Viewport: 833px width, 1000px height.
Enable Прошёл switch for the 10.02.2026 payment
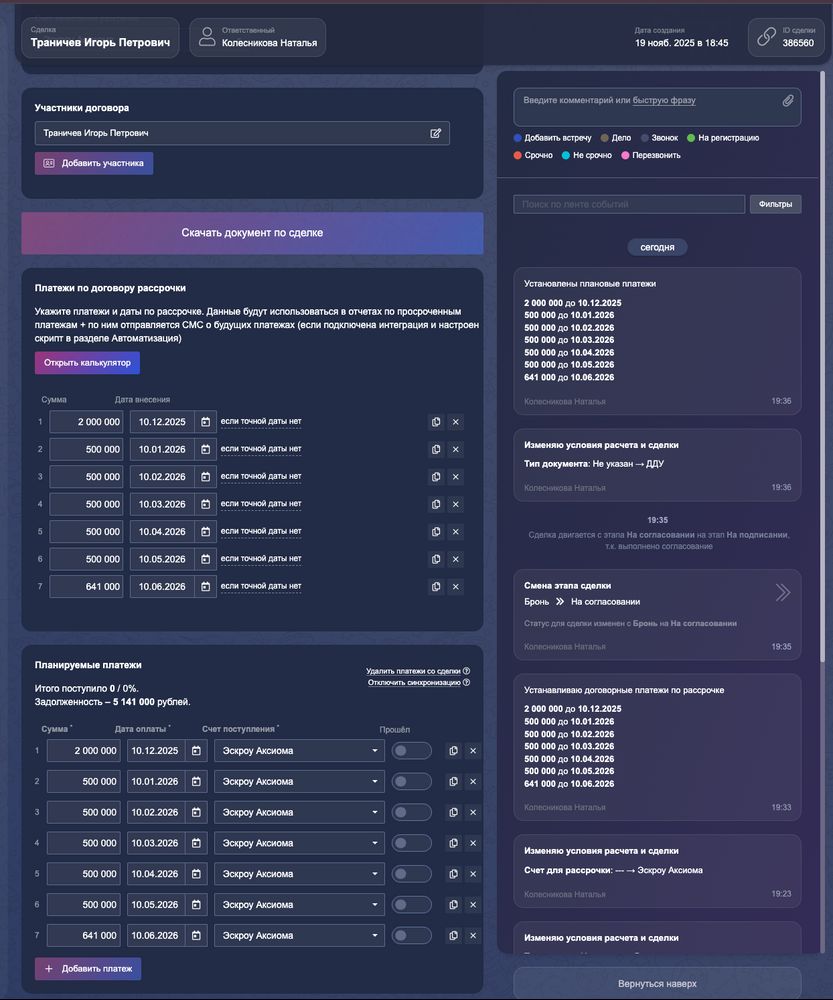(410, 813)
